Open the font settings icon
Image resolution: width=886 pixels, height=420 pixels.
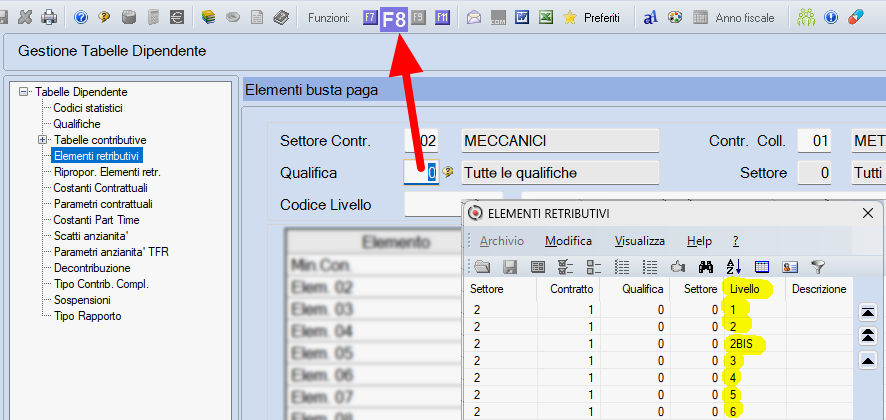(x=650, y=18)
